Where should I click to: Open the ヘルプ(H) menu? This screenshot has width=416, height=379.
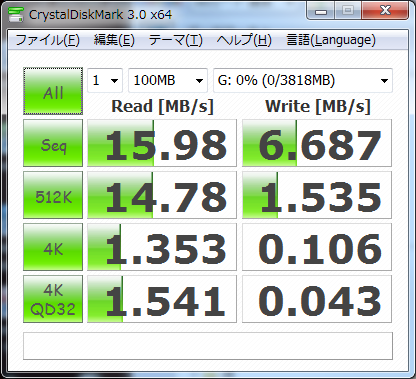pyautogui.click(x=244, y=40)
